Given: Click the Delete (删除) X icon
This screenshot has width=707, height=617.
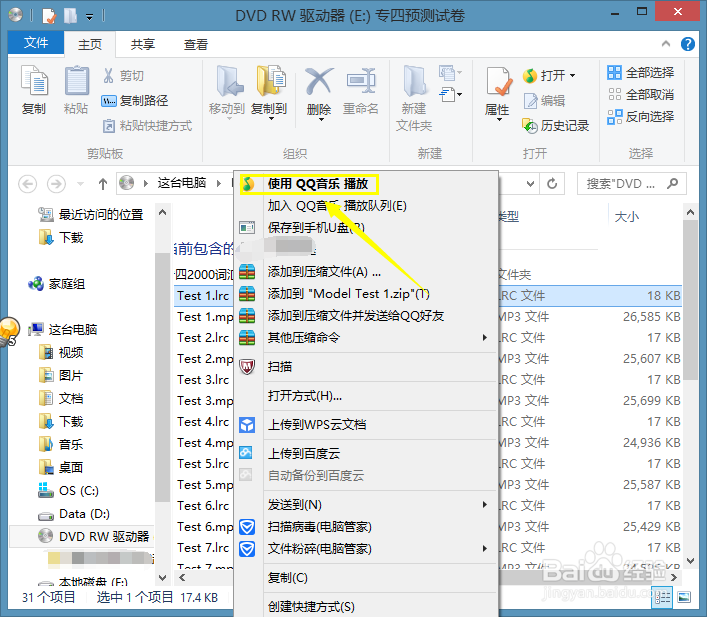Looking at the screenshot, I should (319, 82).
